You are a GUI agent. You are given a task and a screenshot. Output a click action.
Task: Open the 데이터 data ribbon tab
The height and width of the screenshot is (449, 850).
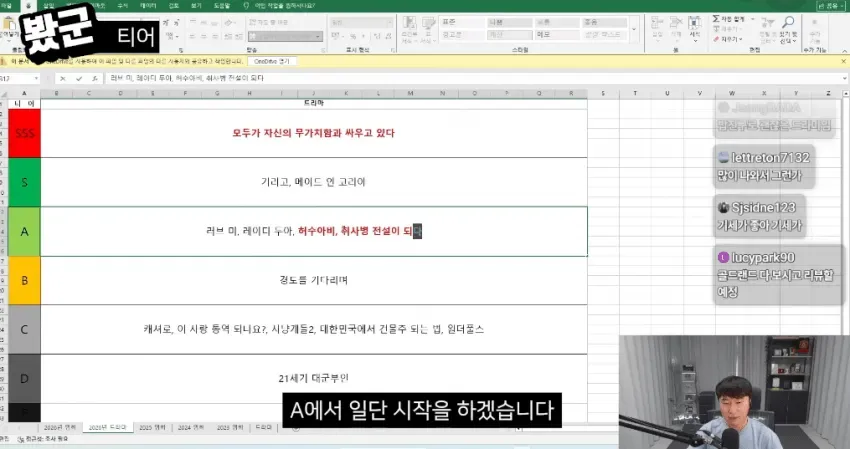[148, 6]
